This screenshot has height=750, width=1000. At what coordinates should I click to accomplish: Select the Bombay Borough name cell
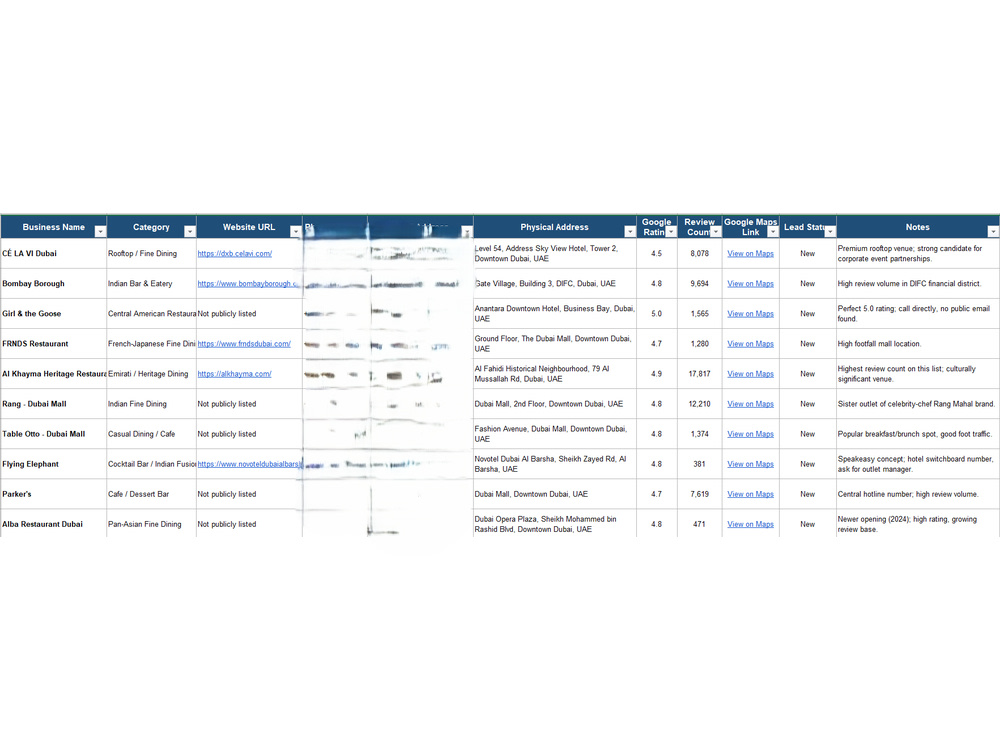pos(54,283)
